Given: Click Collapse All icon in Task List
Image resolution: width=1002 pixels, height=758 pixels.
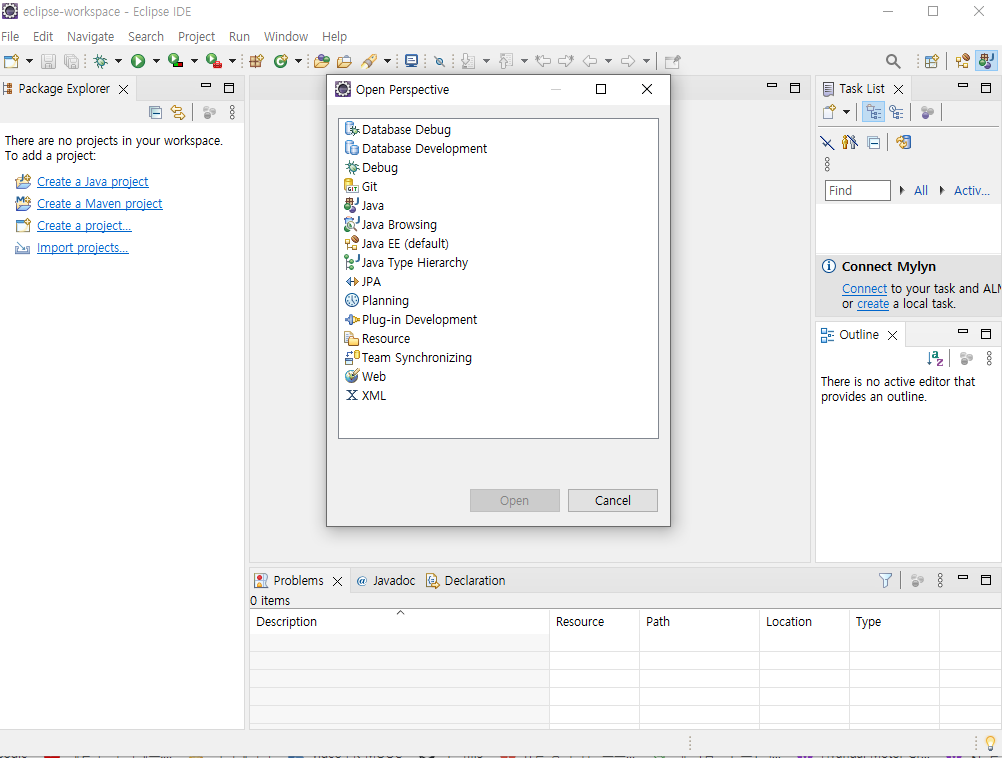Looking at the screenshot, I should tap(874, 143).
